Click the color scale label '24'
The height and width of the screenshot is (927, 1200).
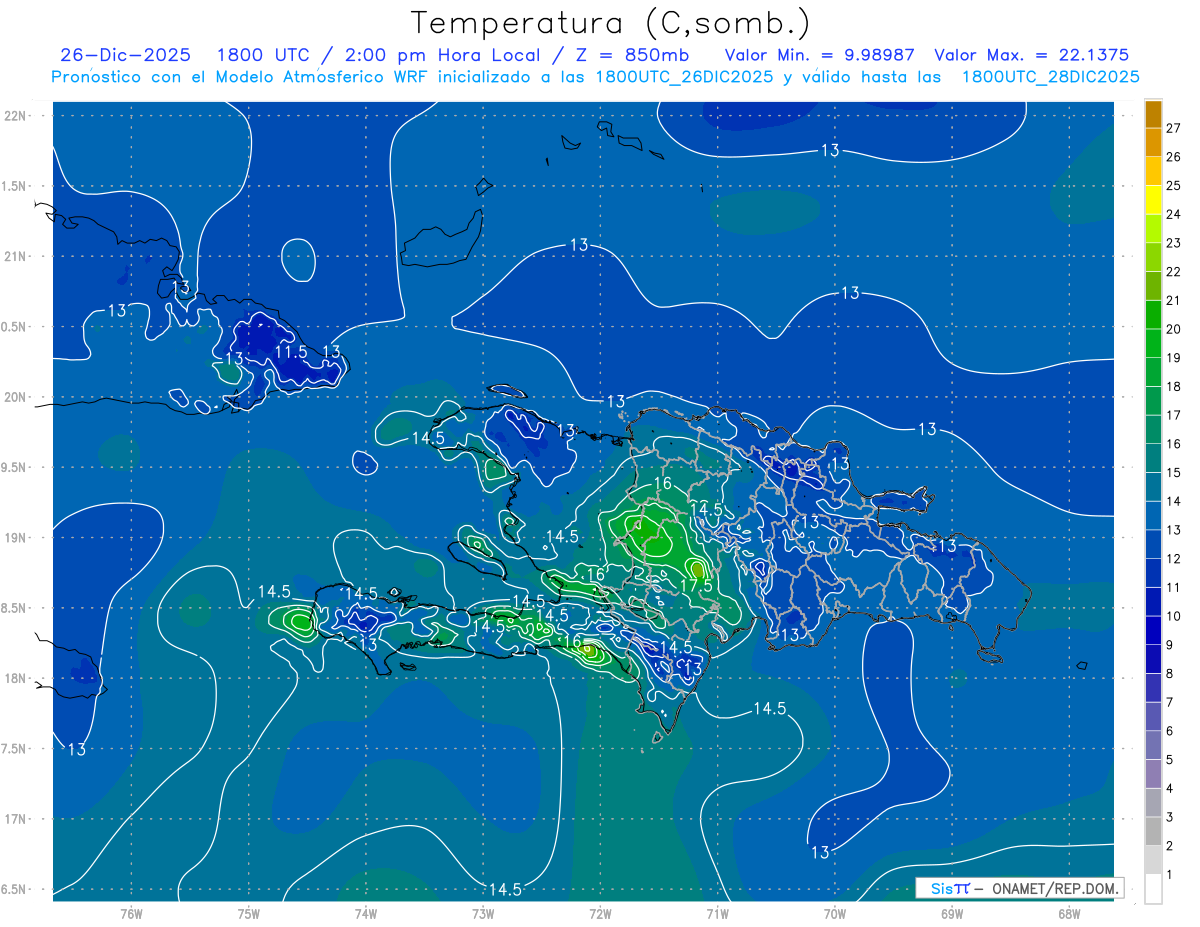[1174, 214]
